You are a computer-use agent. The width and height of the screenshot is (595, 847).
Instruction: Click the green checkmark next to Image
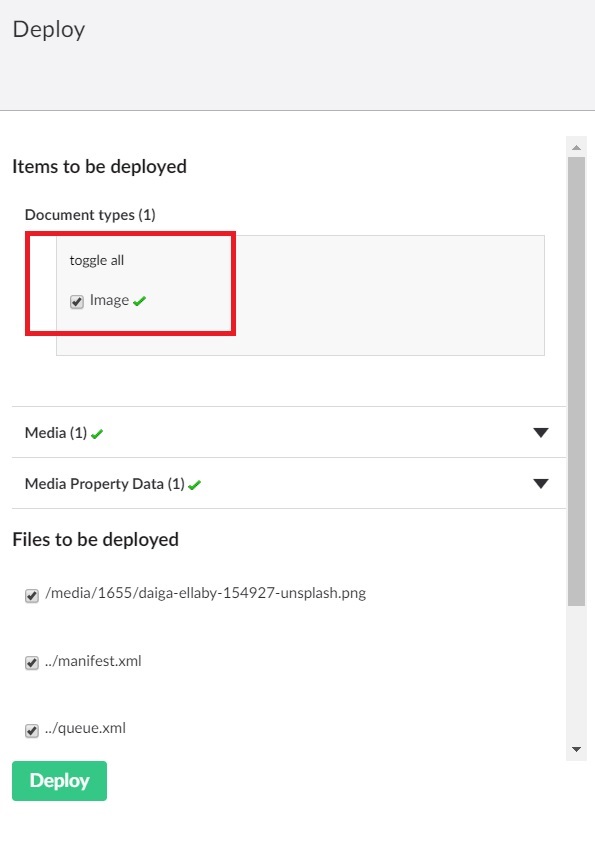[139, 301]
